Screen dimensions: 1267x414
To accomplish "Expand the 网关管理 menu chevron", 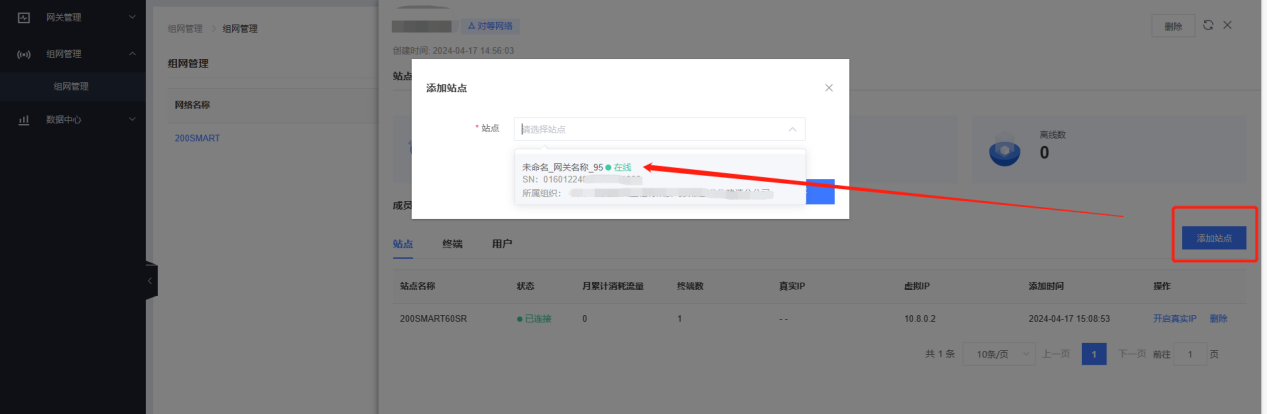I will click(132, 17).
